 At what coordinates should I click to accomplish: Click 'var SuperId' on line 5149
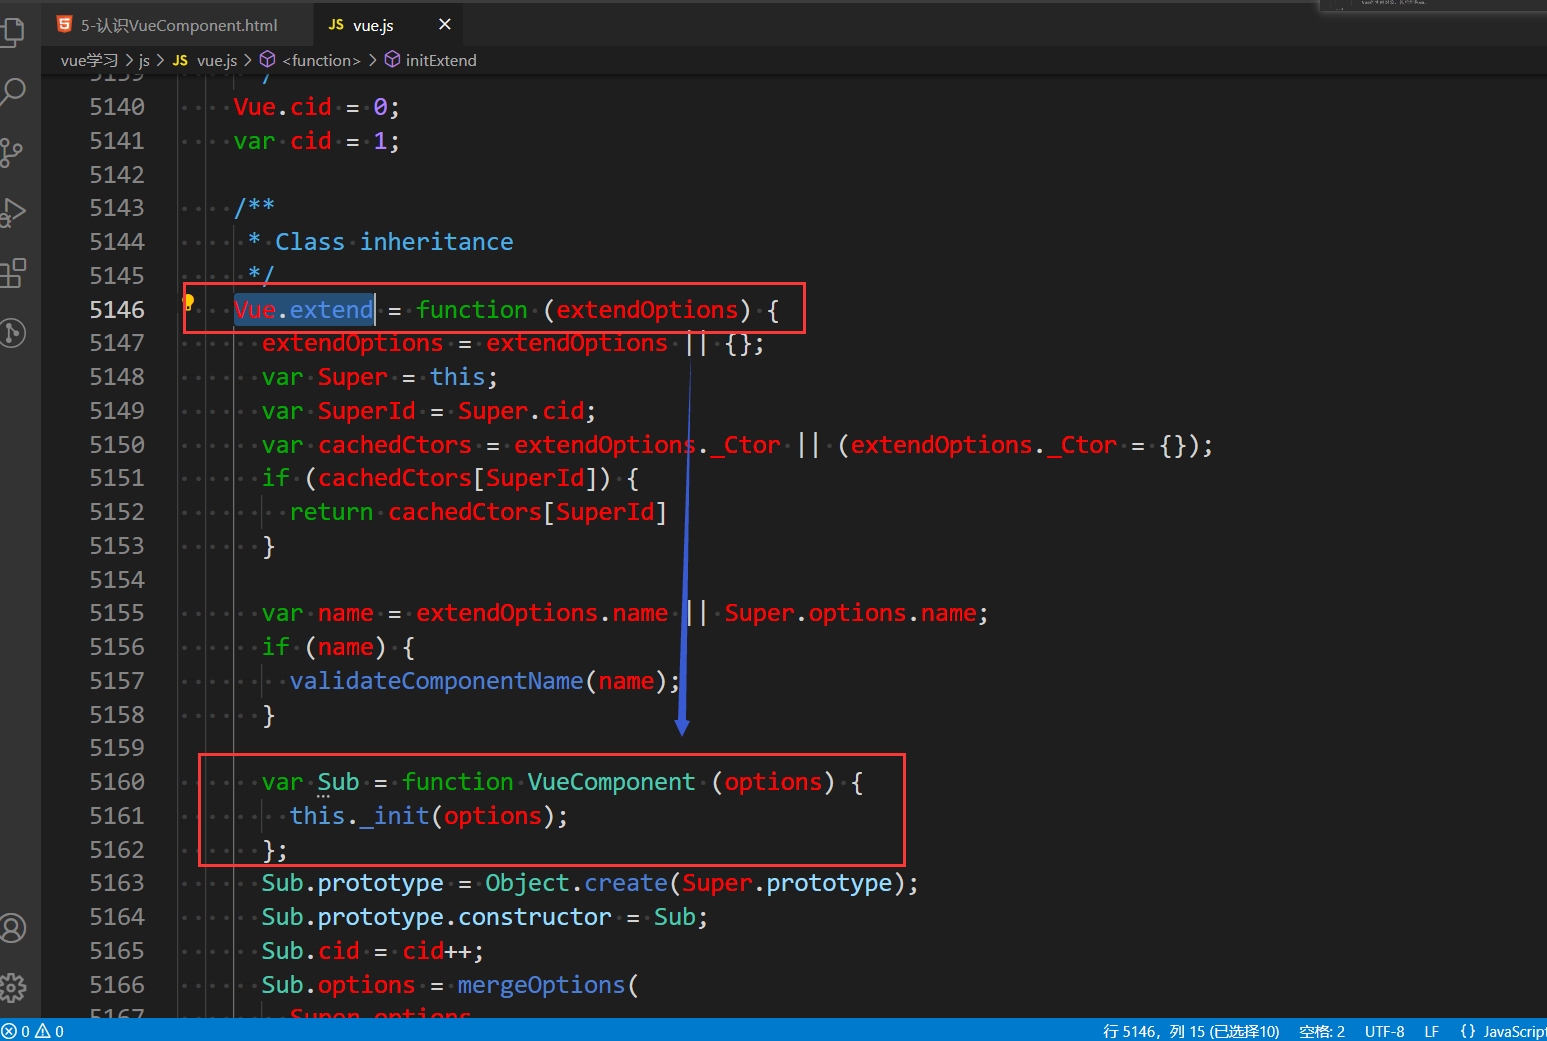click(x=339, y=411)
